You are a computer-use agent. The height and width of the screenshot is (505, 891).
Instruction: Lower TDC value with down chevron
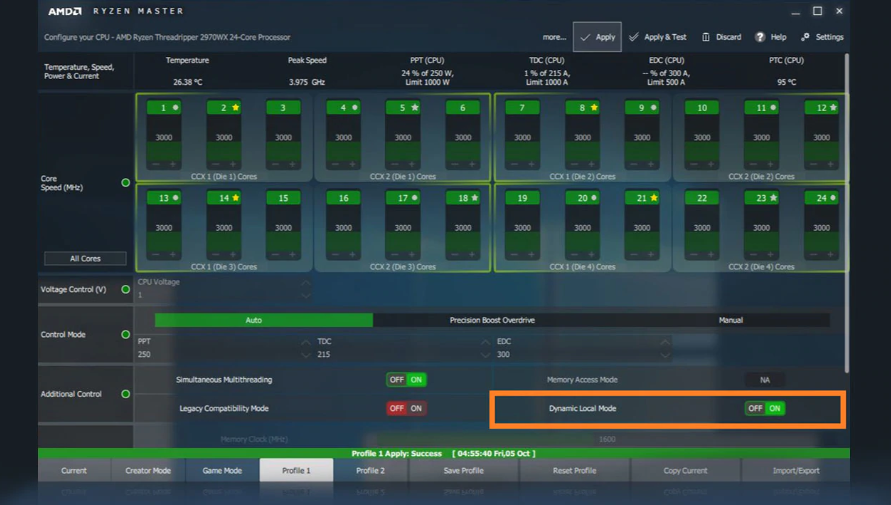pos(485,355)
